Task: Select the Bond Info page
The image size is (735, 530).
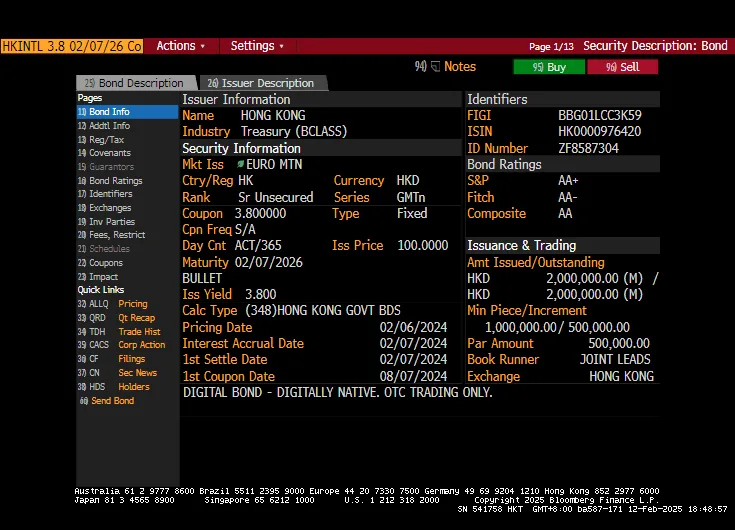Action: point(127,112)
